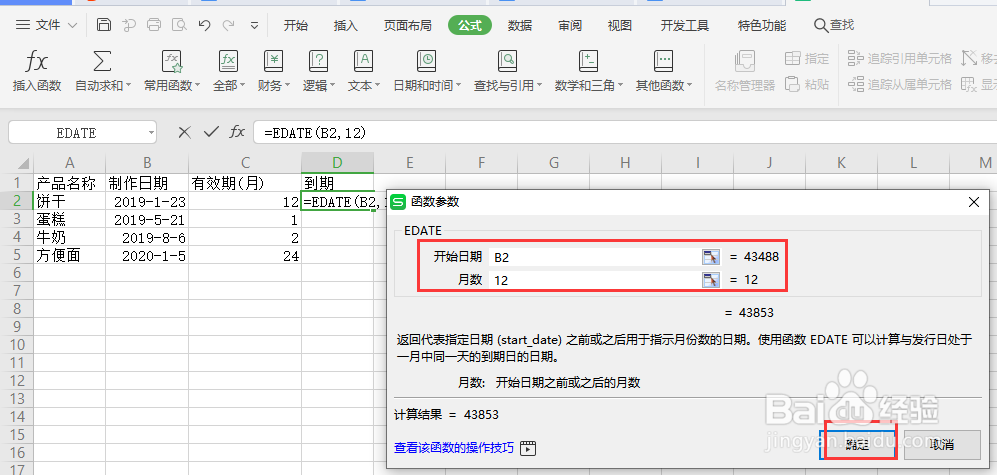
Task: Switch to the 审阅 tab
Action: pyautogui.click(x=570, y=25)
